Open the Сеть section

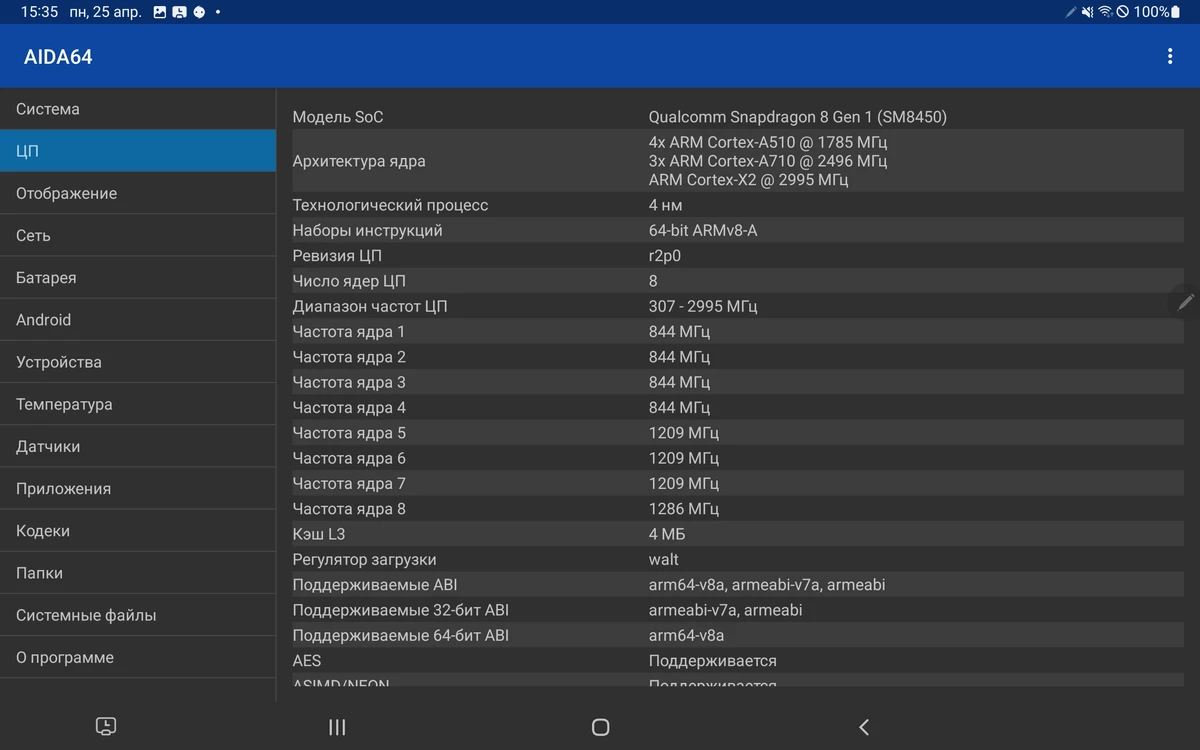pyautogui.click(x=138, y=235)
